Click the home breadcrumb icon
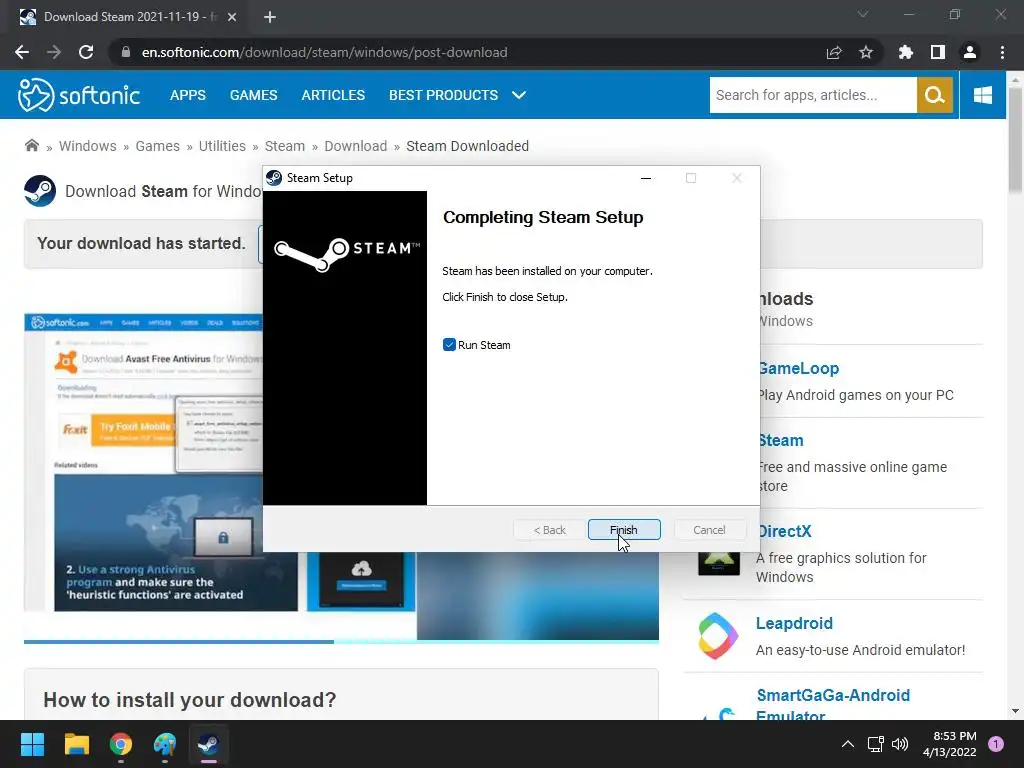The width and height of the screenshot is (1024, 768). point(31,145)
